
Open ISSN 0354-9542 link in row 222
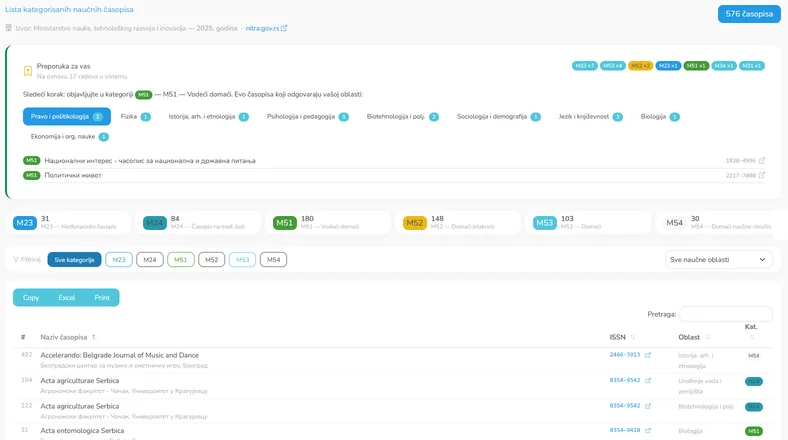click(625, 406)
